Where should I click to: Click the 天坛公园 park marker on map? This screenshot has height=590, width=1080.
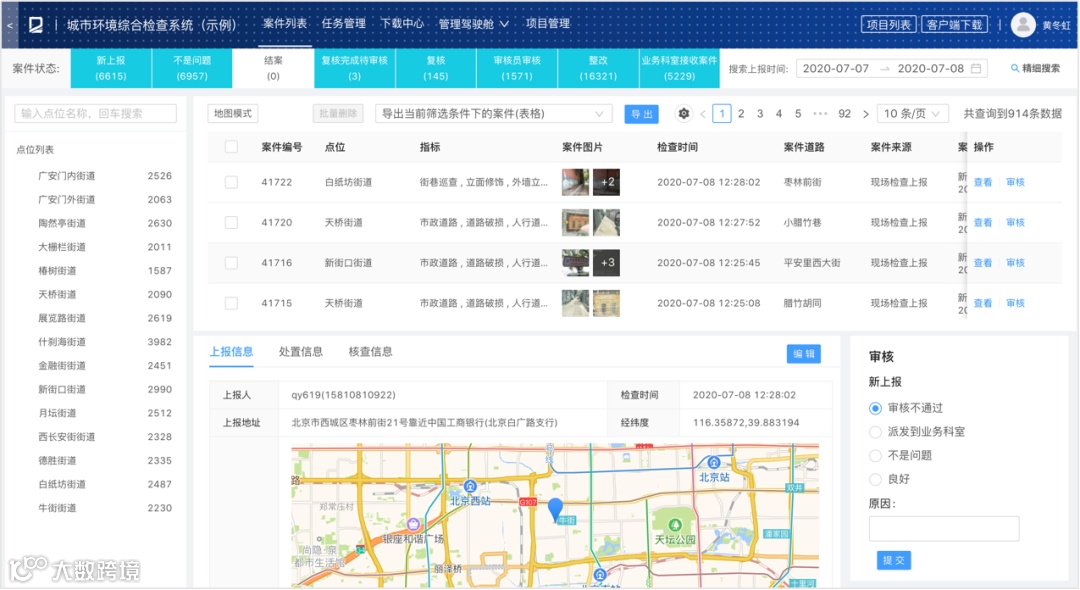(675, 525)
